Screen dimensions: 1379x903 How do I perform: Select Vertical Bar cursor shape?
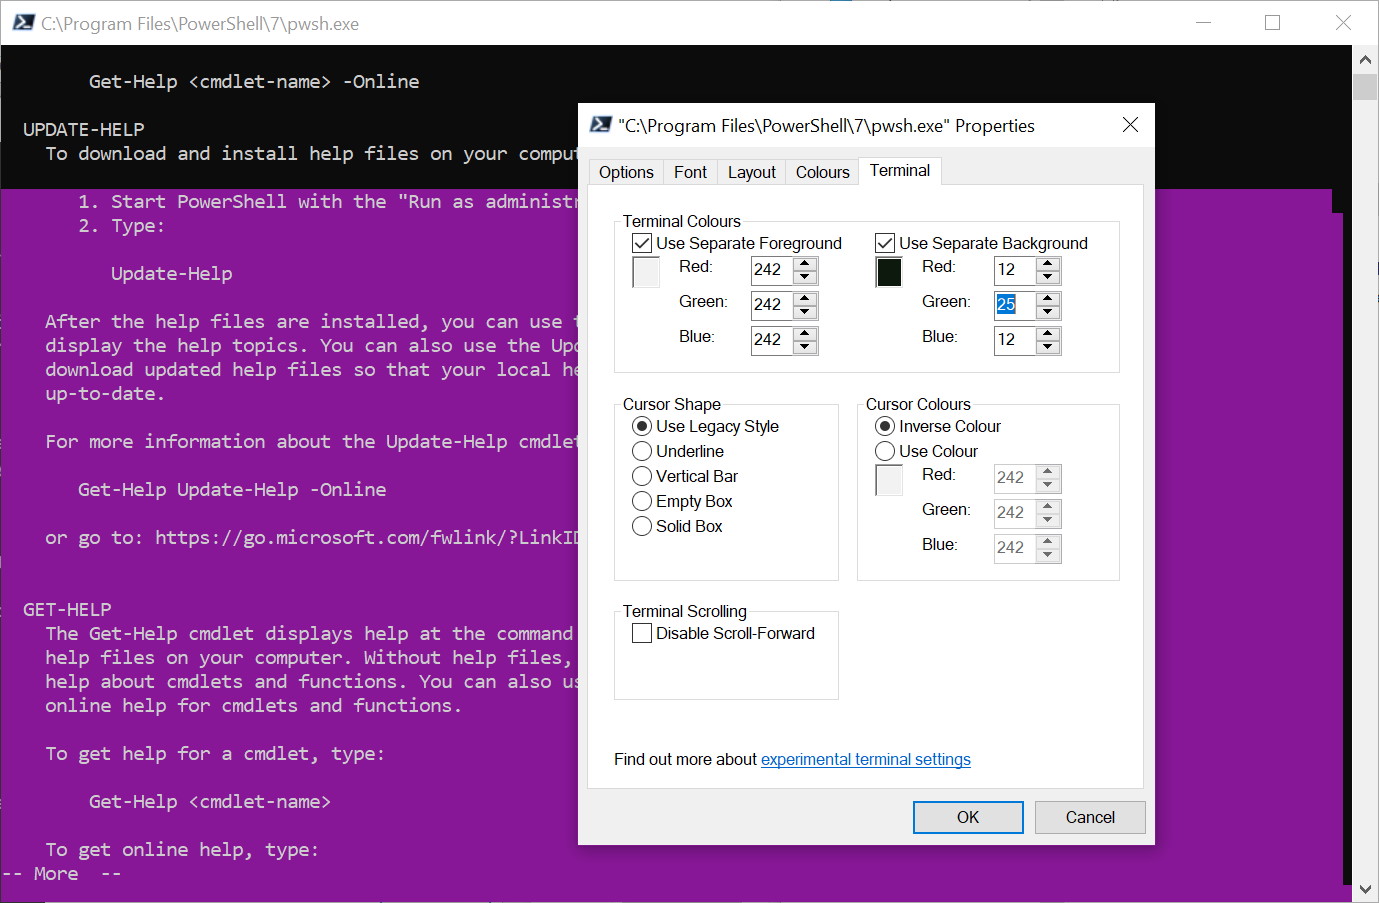(642, 476)
